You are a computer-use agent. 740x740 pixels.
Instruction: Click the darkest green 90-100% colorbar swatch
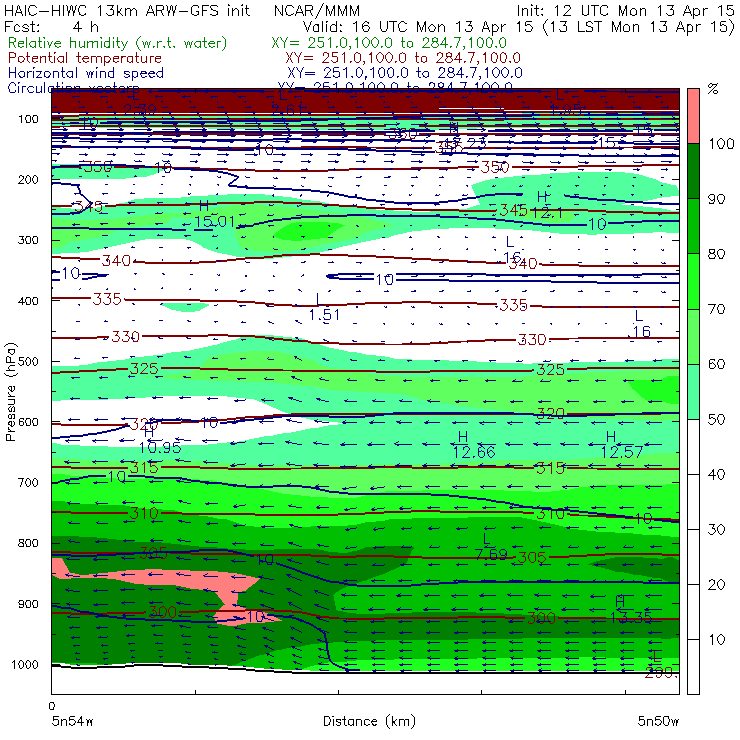pos(693,171)
